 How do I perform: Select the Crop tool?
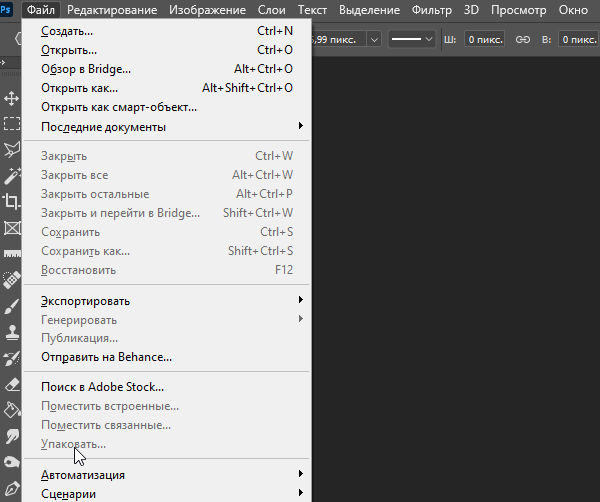pyautogui.click(x=11, y=201)
